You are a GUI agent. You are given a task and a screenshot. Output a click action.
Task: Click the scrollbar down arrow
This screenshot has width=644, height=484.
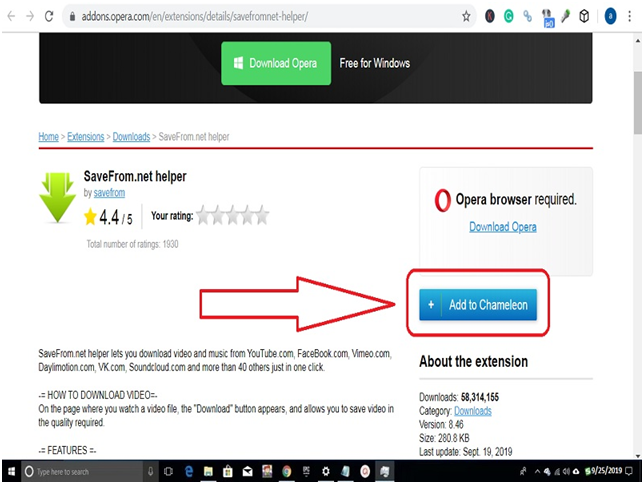pos(637,455)
